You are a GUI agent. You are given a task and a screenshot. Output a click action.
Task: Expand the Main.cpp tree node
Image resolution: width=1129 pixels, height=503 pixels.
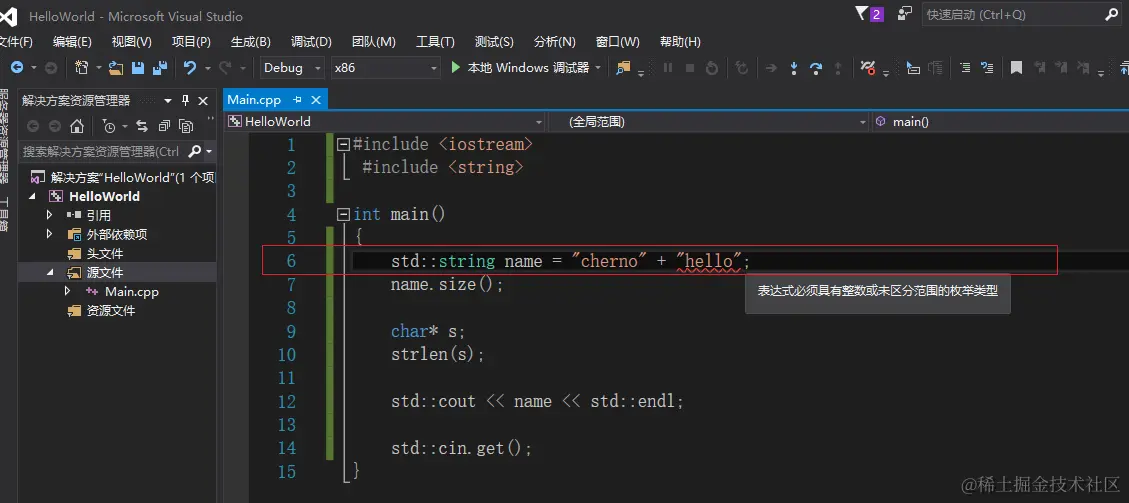[x=68, y=291]
